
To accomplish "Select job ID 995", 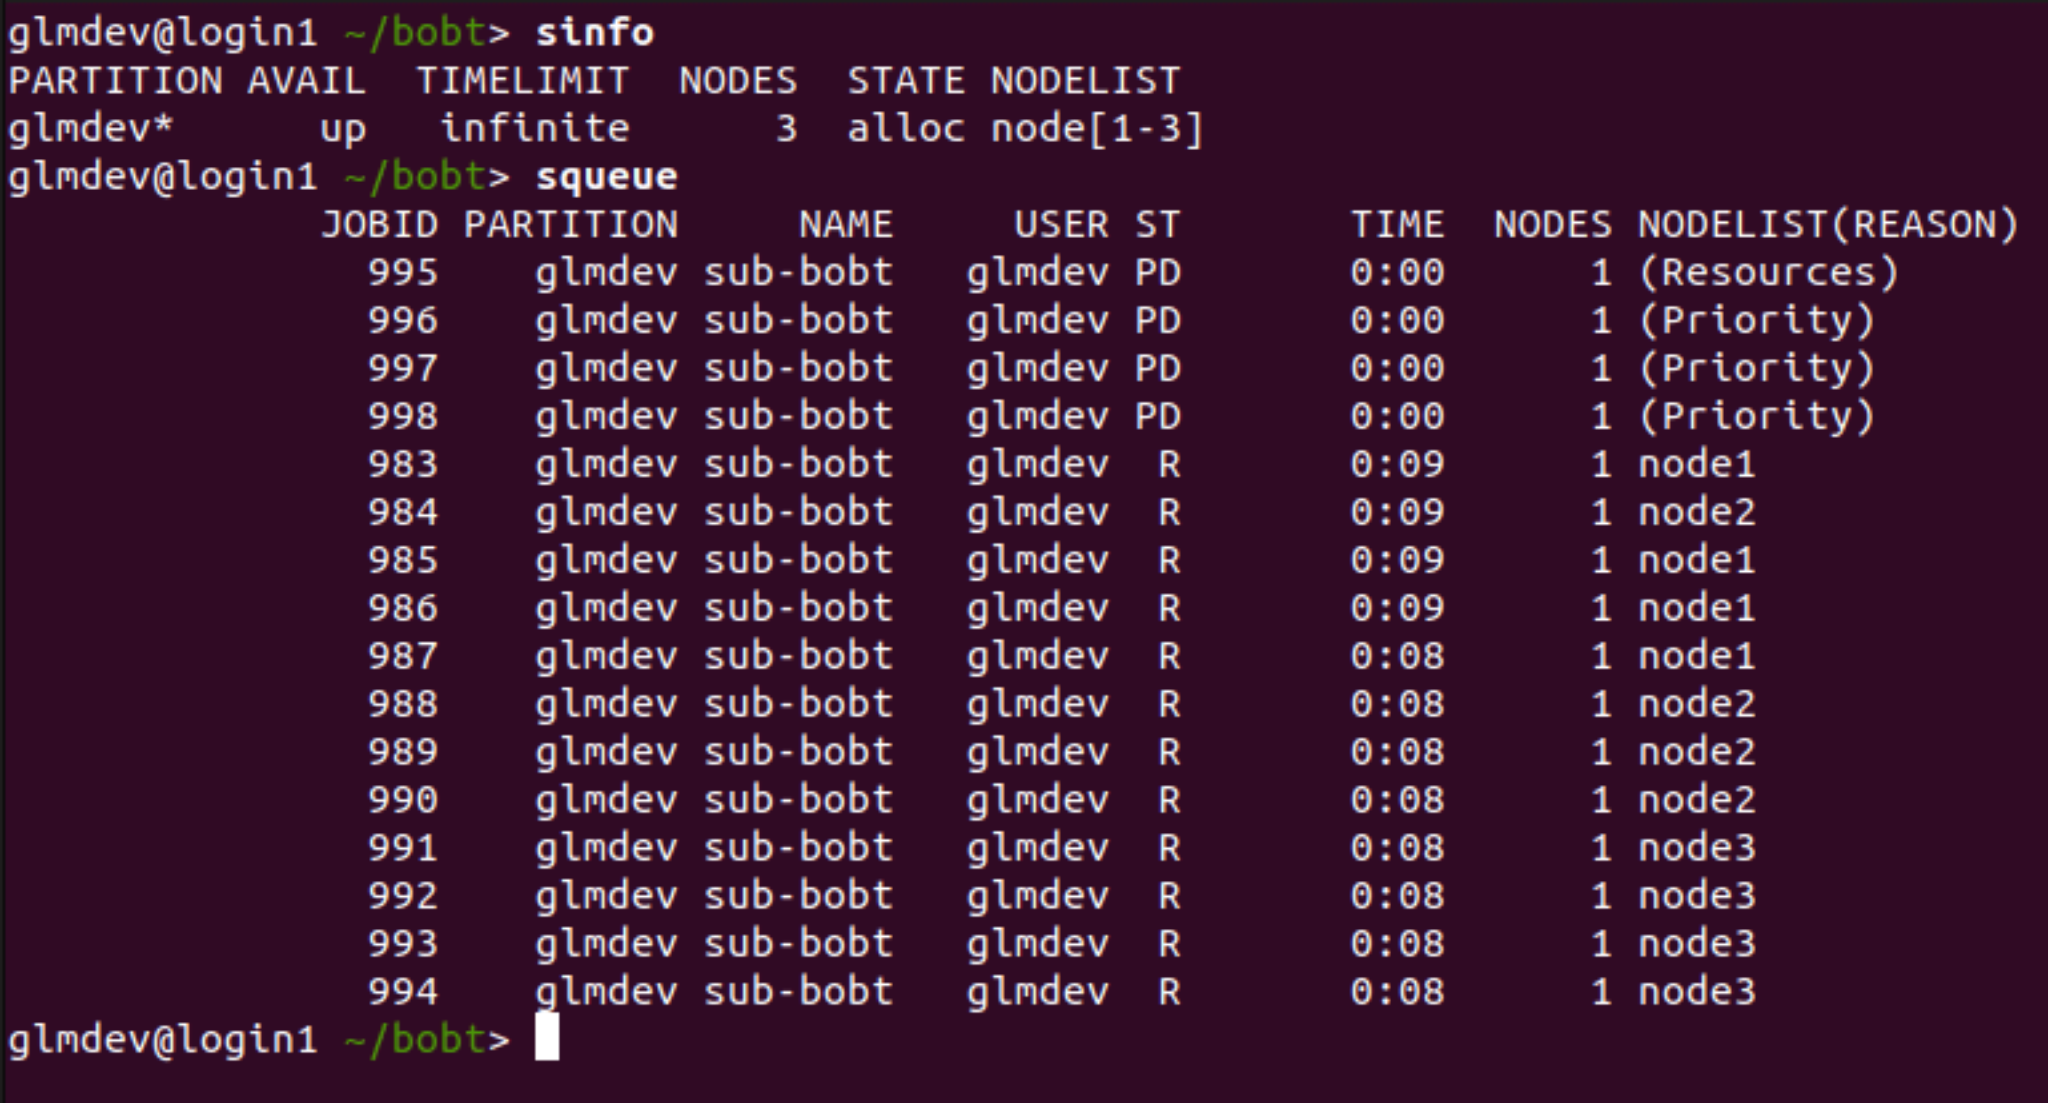I will pyautogui.click(x=403, y=272).
